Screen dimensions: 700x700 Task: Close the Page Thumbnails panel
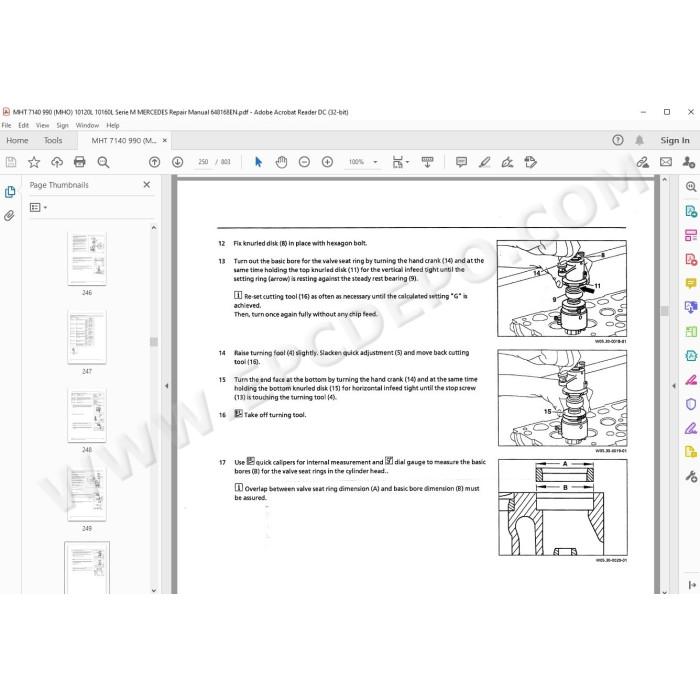click(x=146, y=184)
